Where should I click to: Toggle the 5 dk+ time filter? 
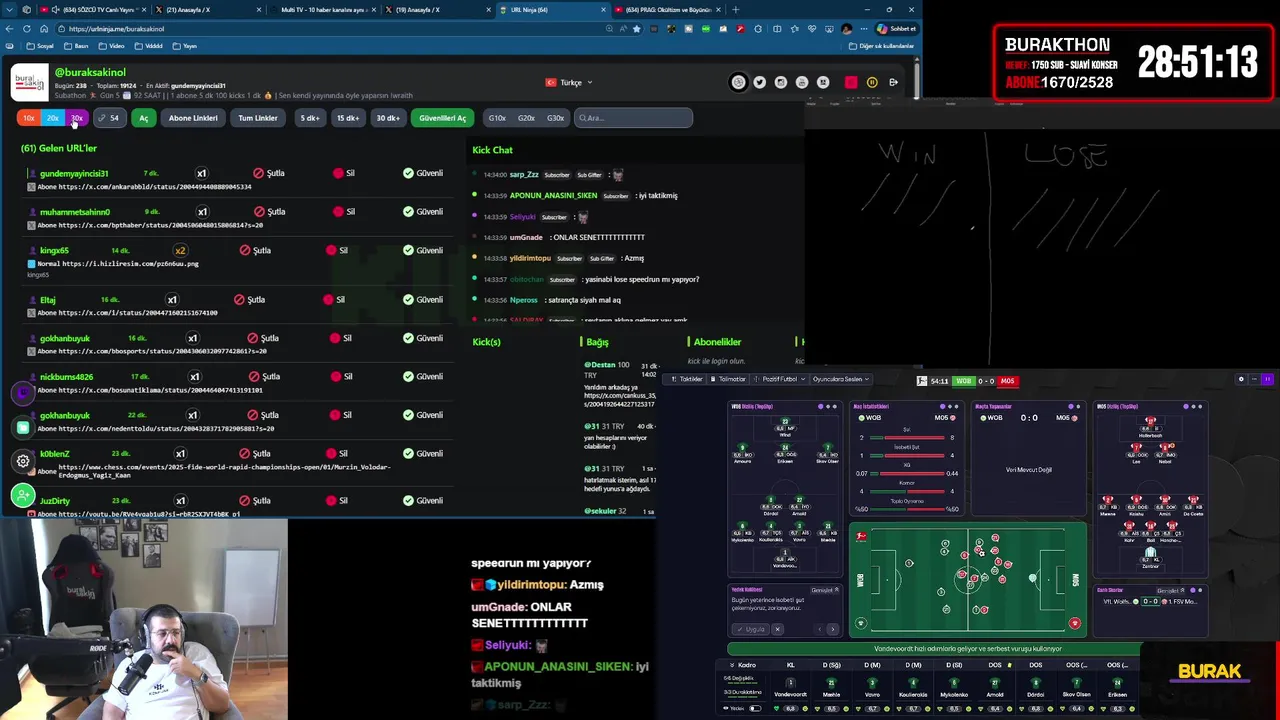310,118
